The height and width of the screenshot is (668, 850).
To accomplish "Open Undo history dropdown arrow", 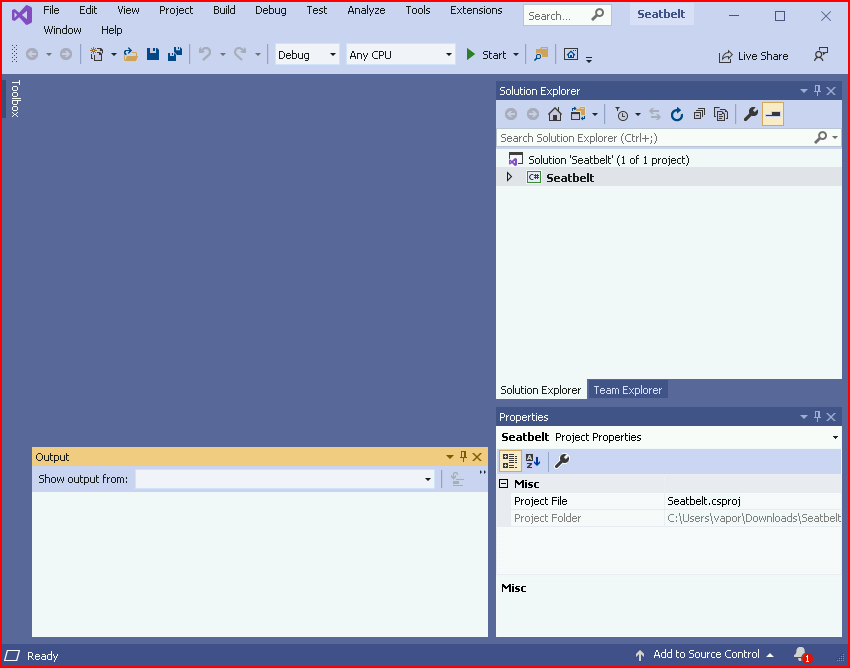I will click(x=222, y=54).
